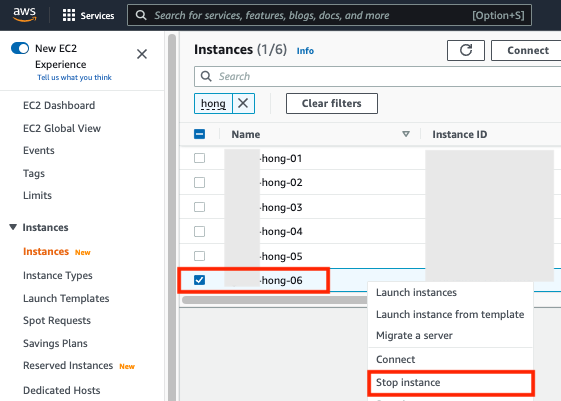Viewport: 561px width, 401px height.
Task: Open Launch Templates in the sidebar
Action: [66, 298]
